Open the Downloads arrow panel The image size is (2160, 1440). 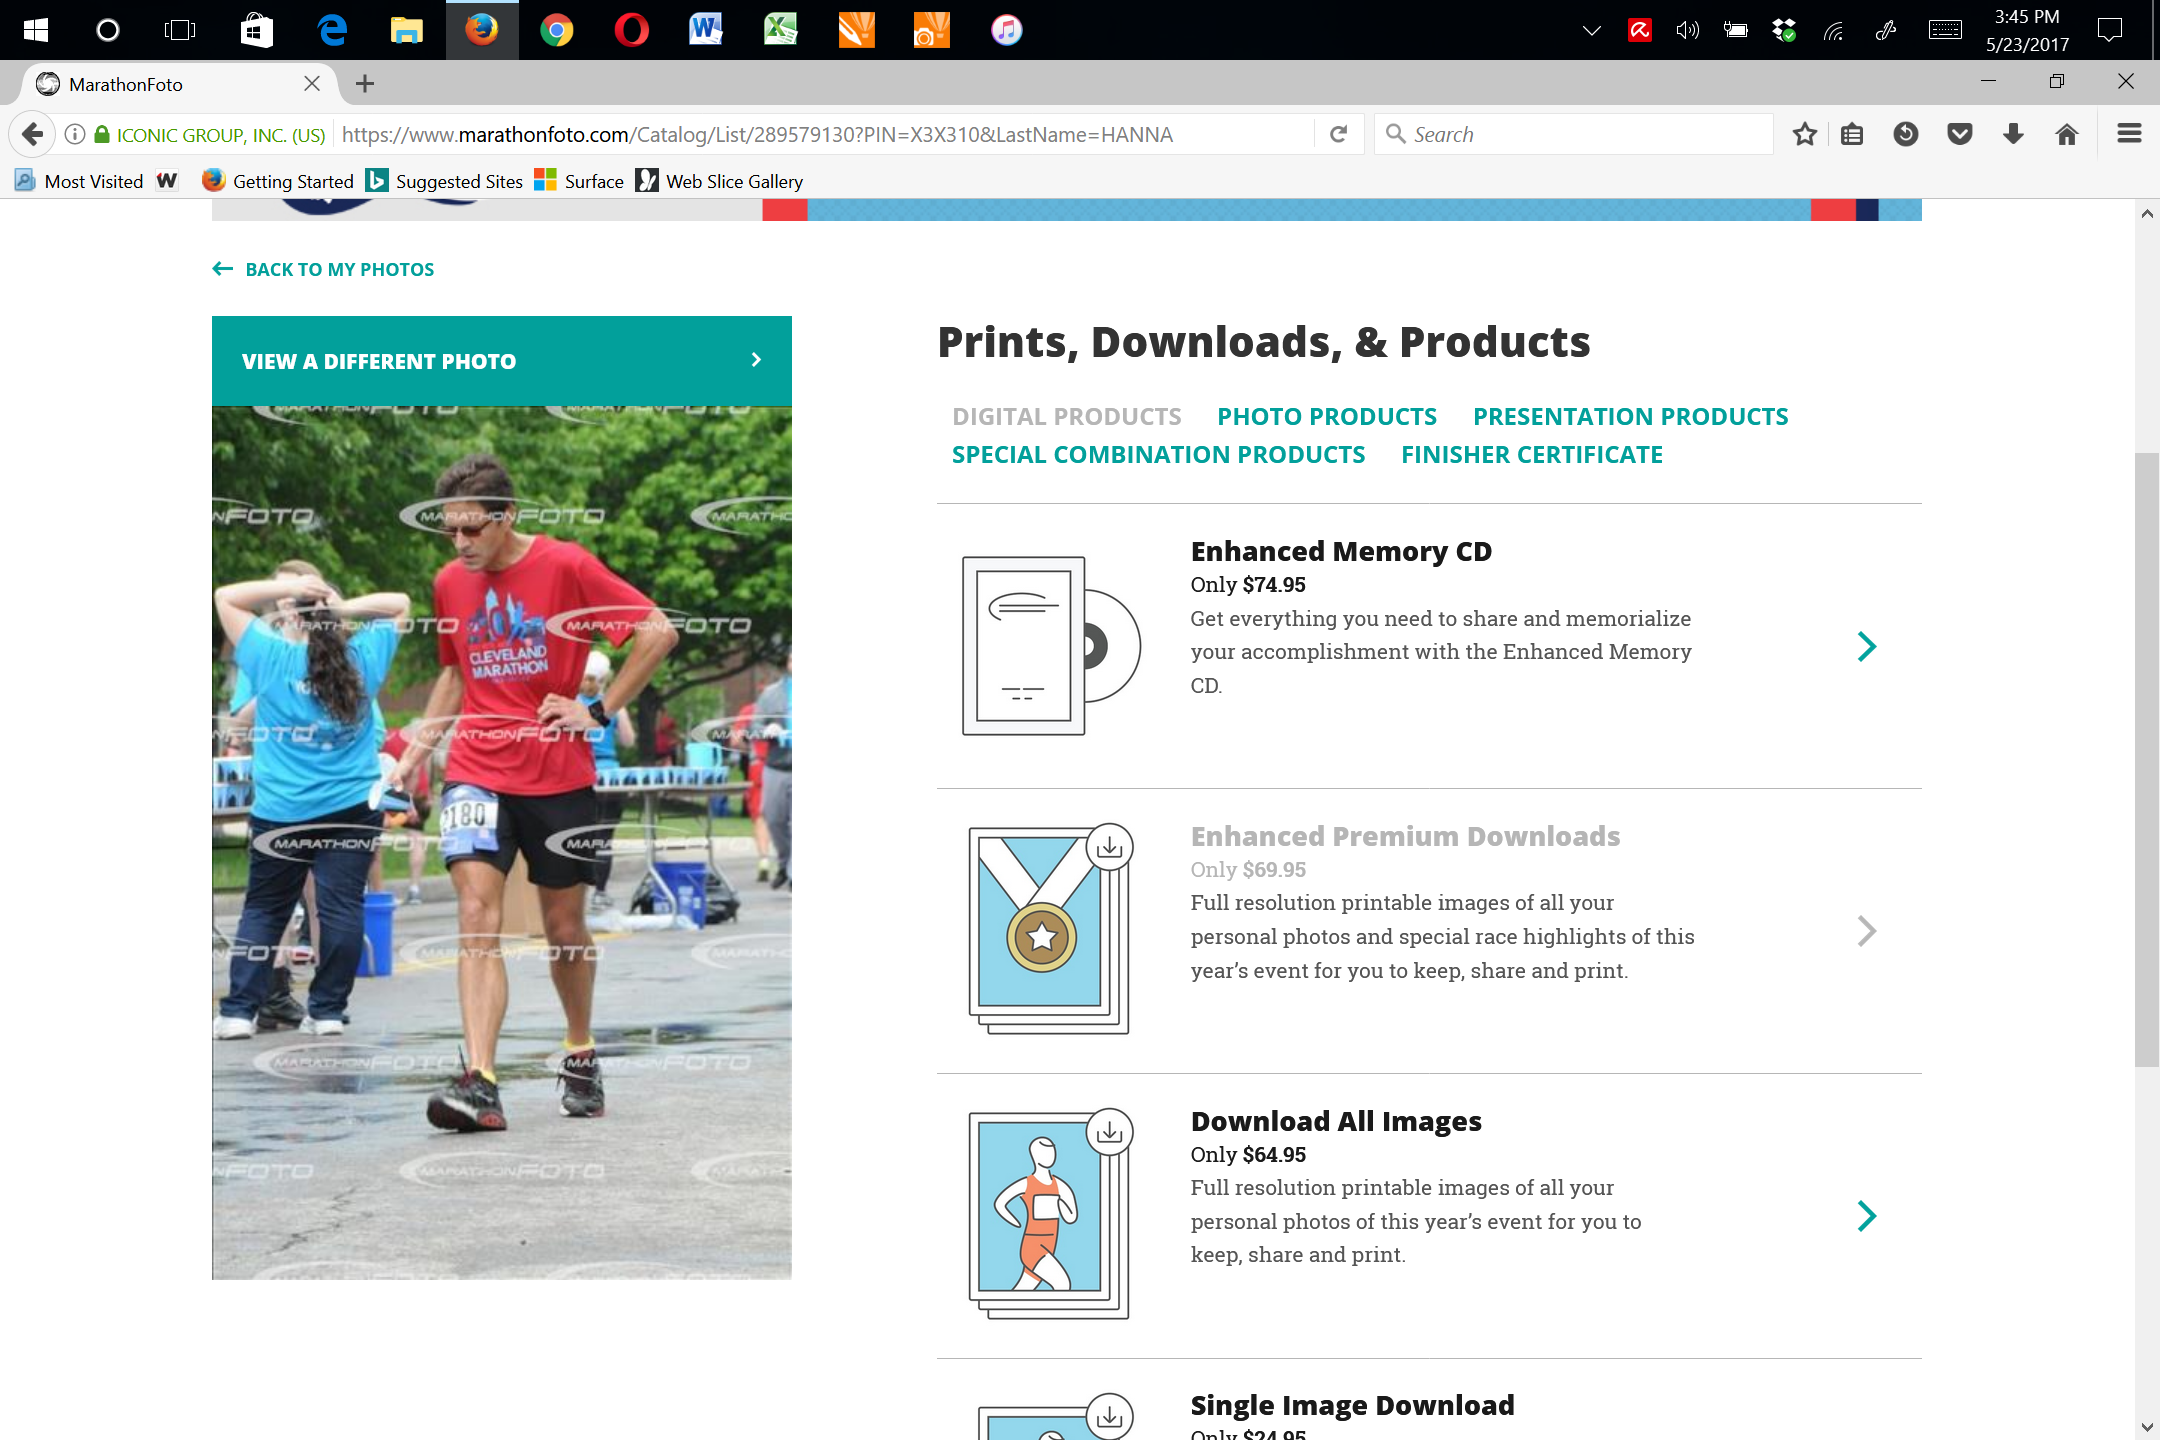(x=2014, y=134)
